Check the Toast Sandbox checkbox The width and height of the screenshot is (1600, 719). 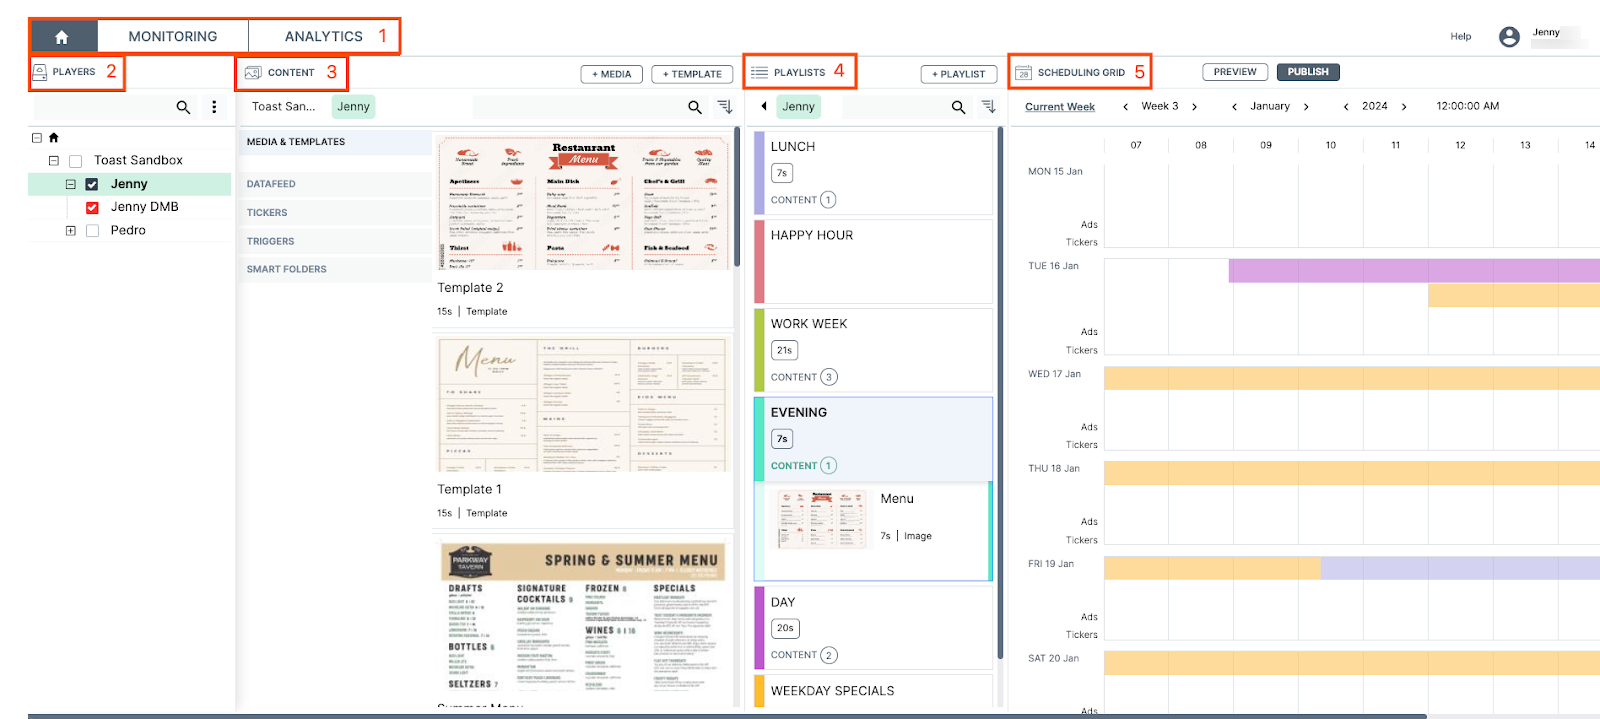76,161
